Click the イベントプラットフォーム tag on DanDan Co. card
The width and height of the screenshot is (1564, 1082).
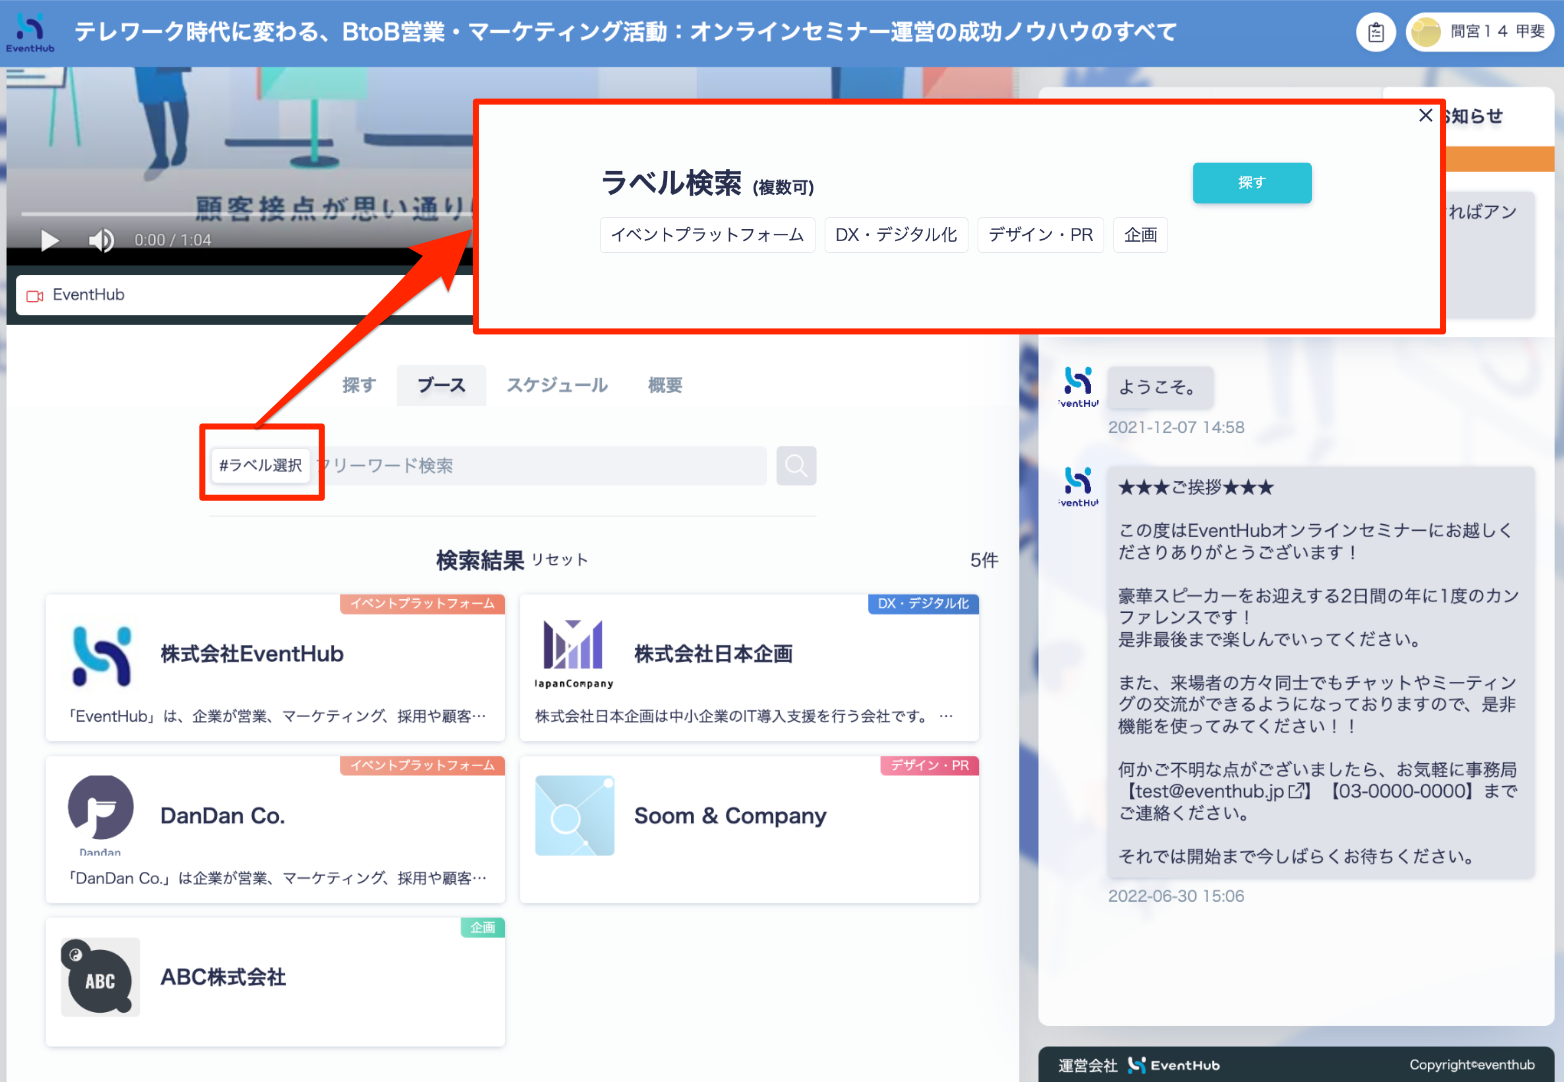422,766
